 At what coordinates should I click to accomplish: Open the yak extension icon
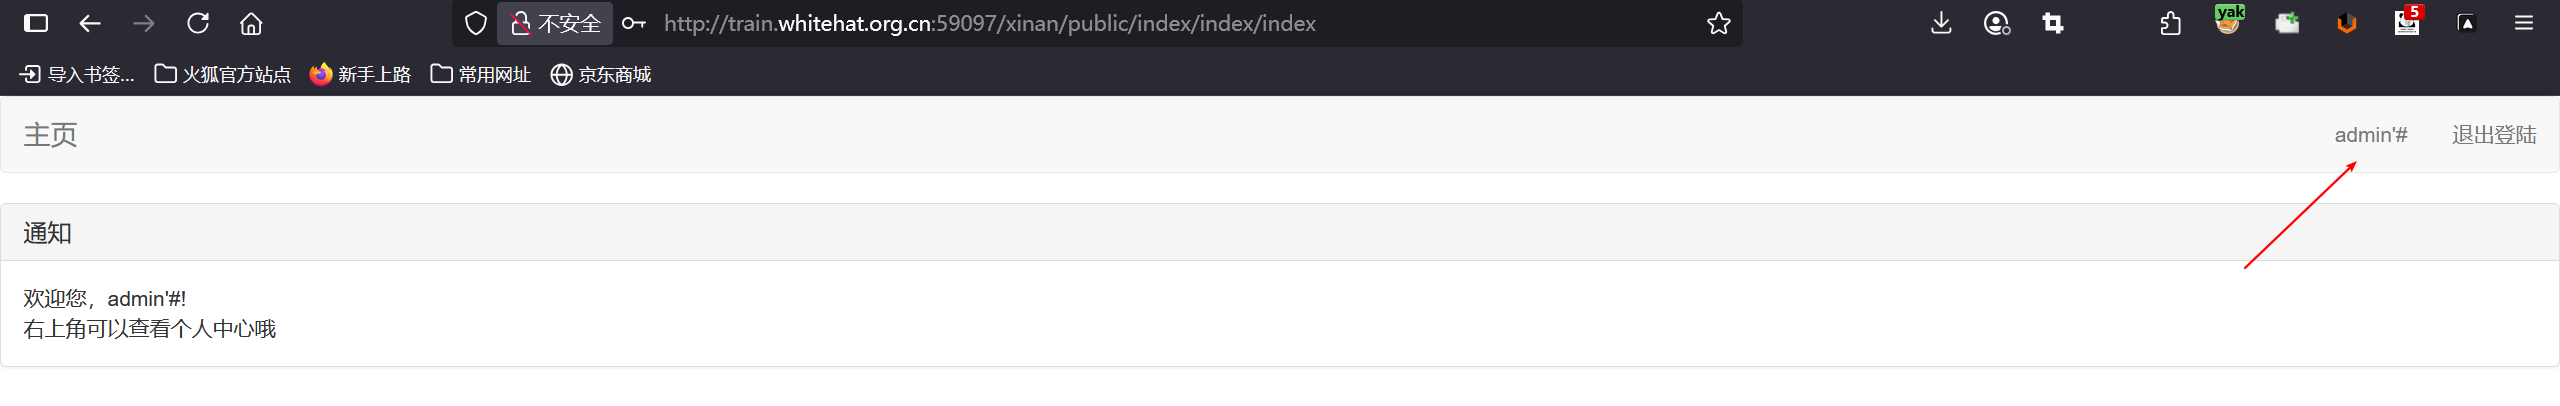(2229, 20)
